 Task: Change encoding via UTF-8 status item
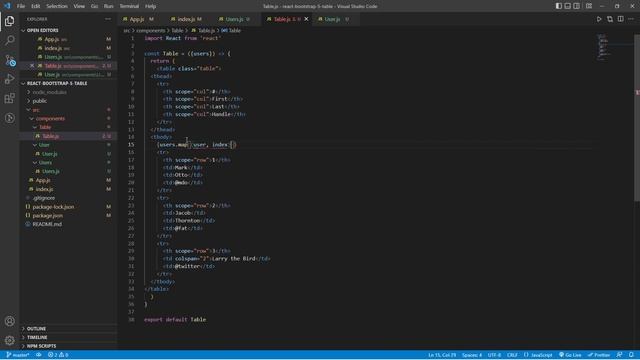point(494,355)
